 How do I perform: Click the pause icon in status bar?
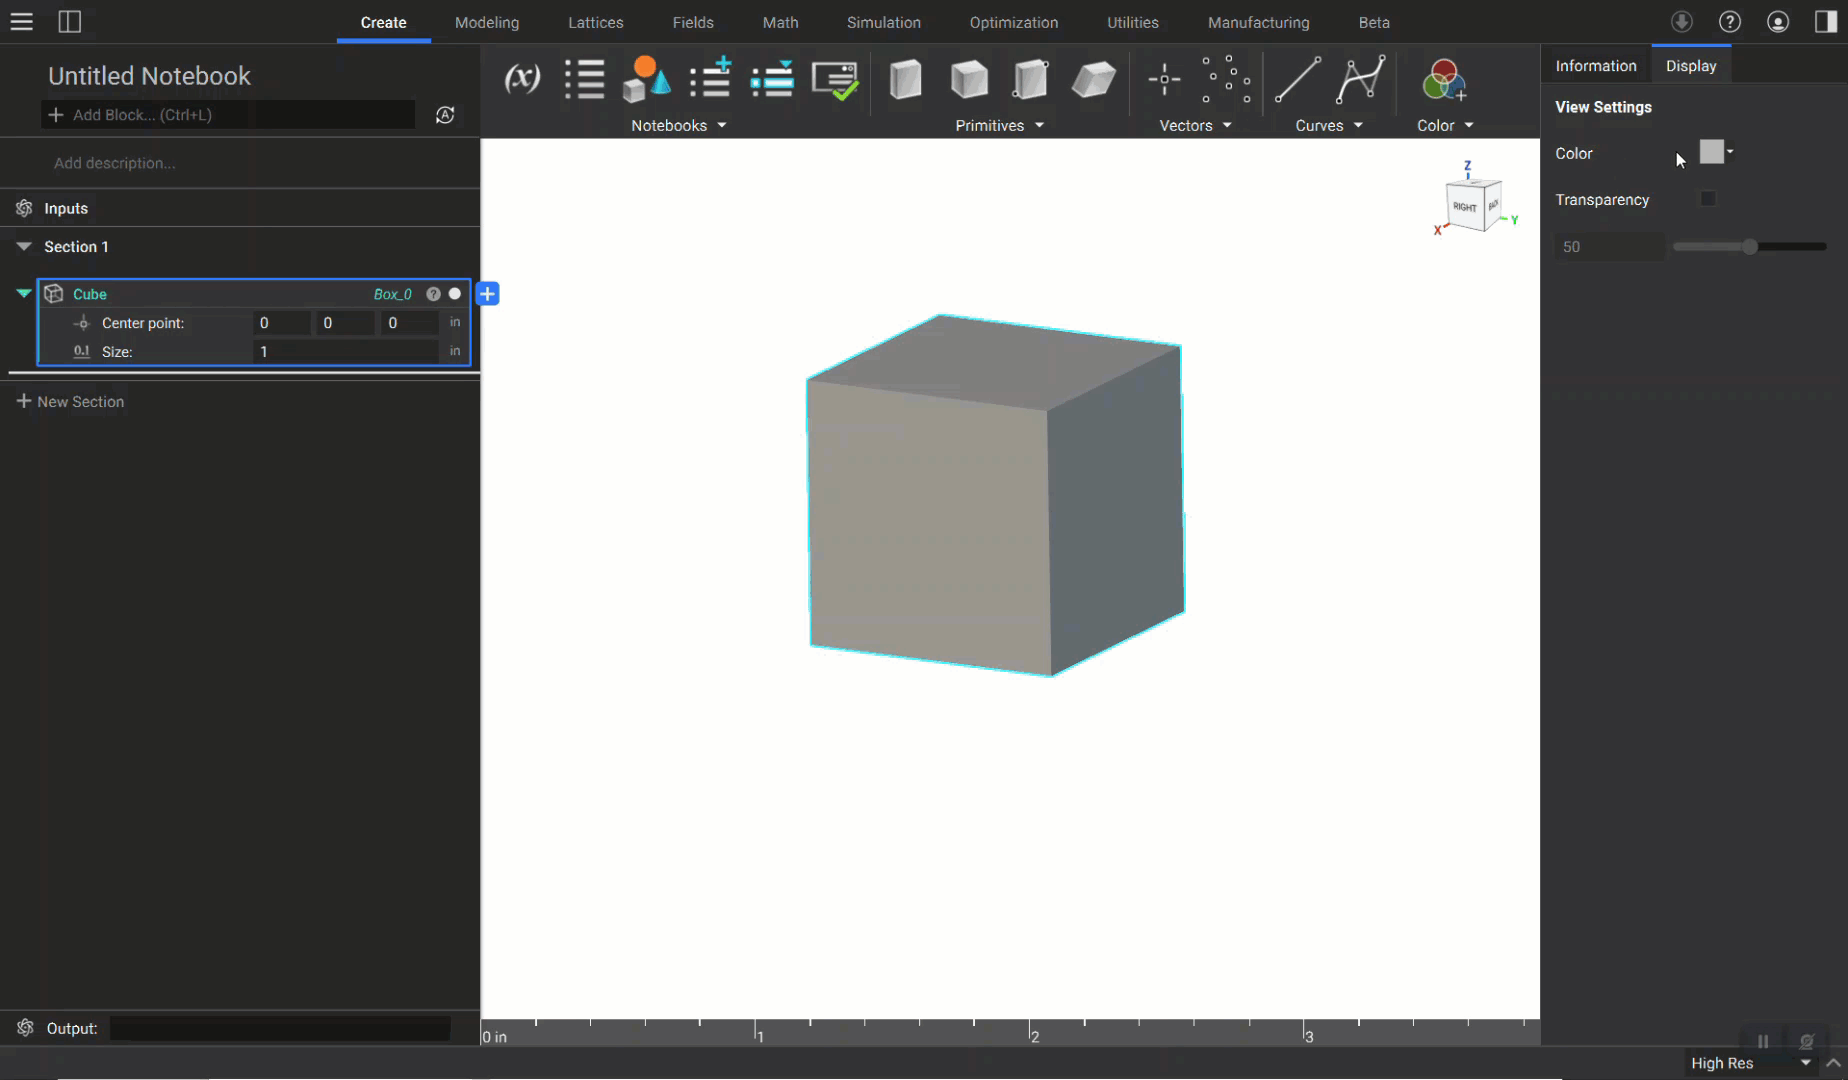(x=1763, y=1041)
